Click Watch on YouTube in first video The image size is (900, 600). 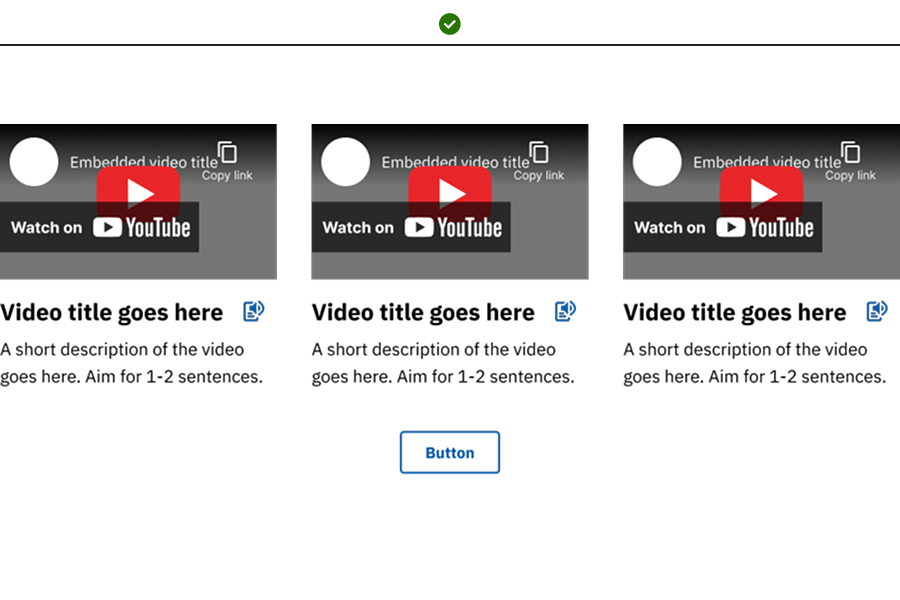[100, 227]
